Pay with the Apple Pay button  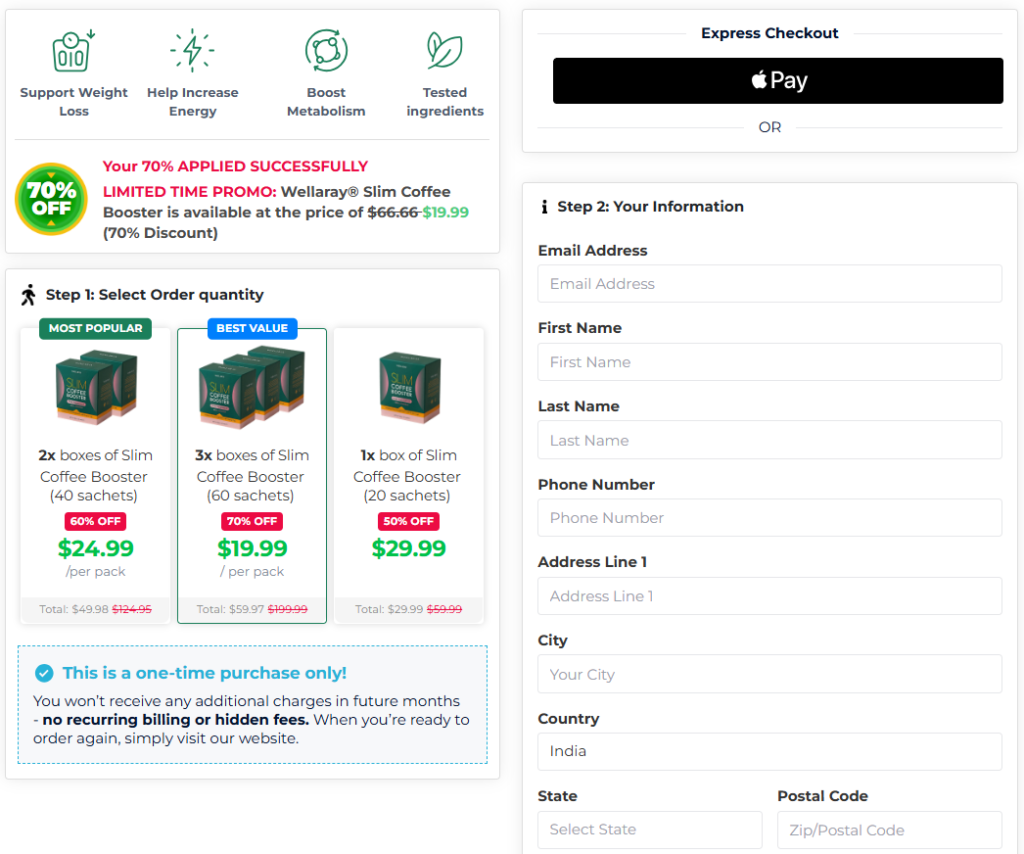tap(778, 81)
